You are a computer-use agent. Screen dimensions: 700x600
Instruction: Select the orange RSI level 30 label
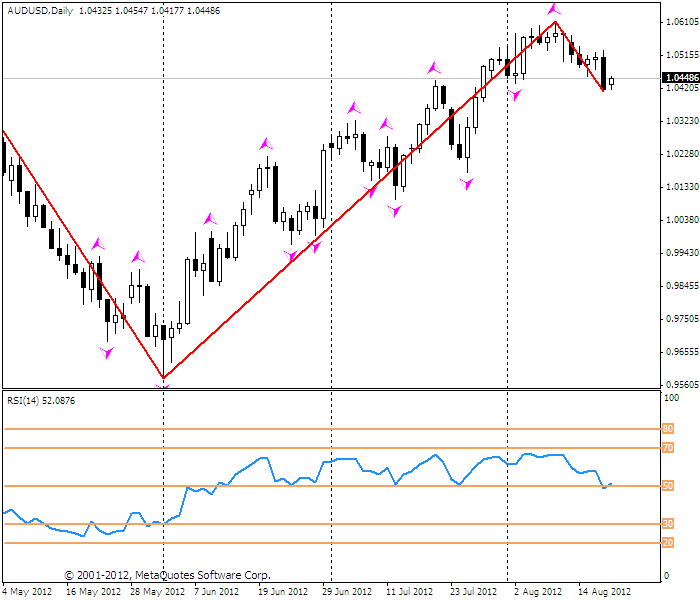(668, 524)
